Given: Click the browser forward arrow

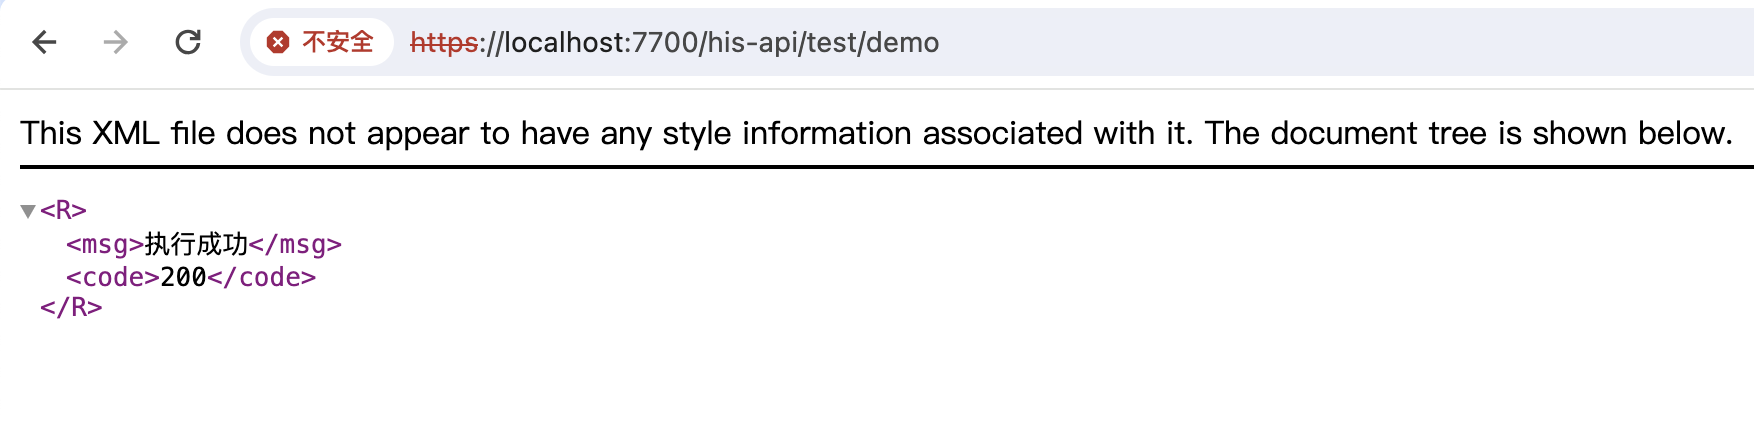Looking at the screenshot, I should pos(116,42).
